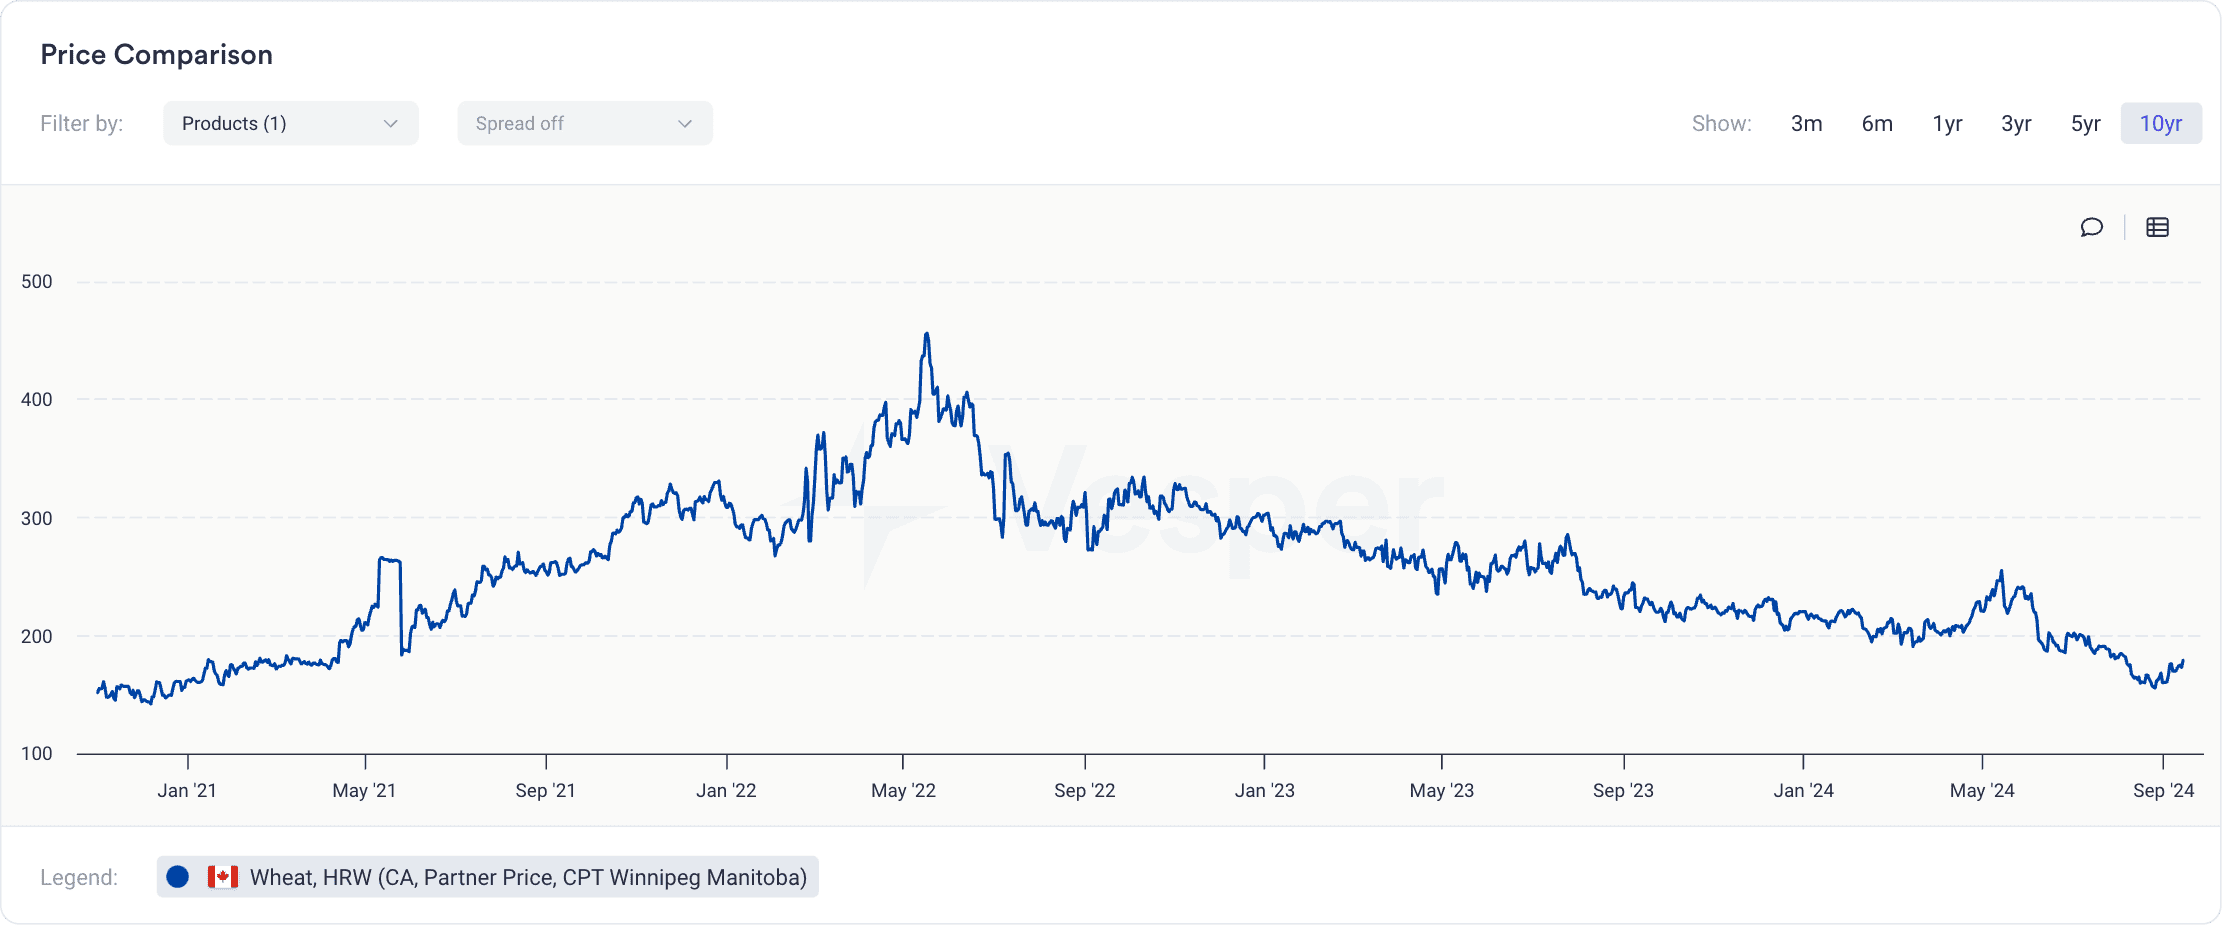Show the 3m time range
Screen dimensions: 2222x925
tap(1806, 123)
